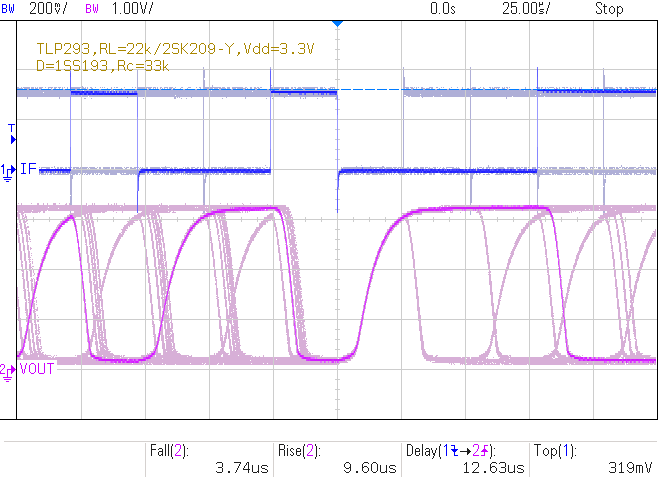Click the channel 2 ground reference marker

click(8, 369)
